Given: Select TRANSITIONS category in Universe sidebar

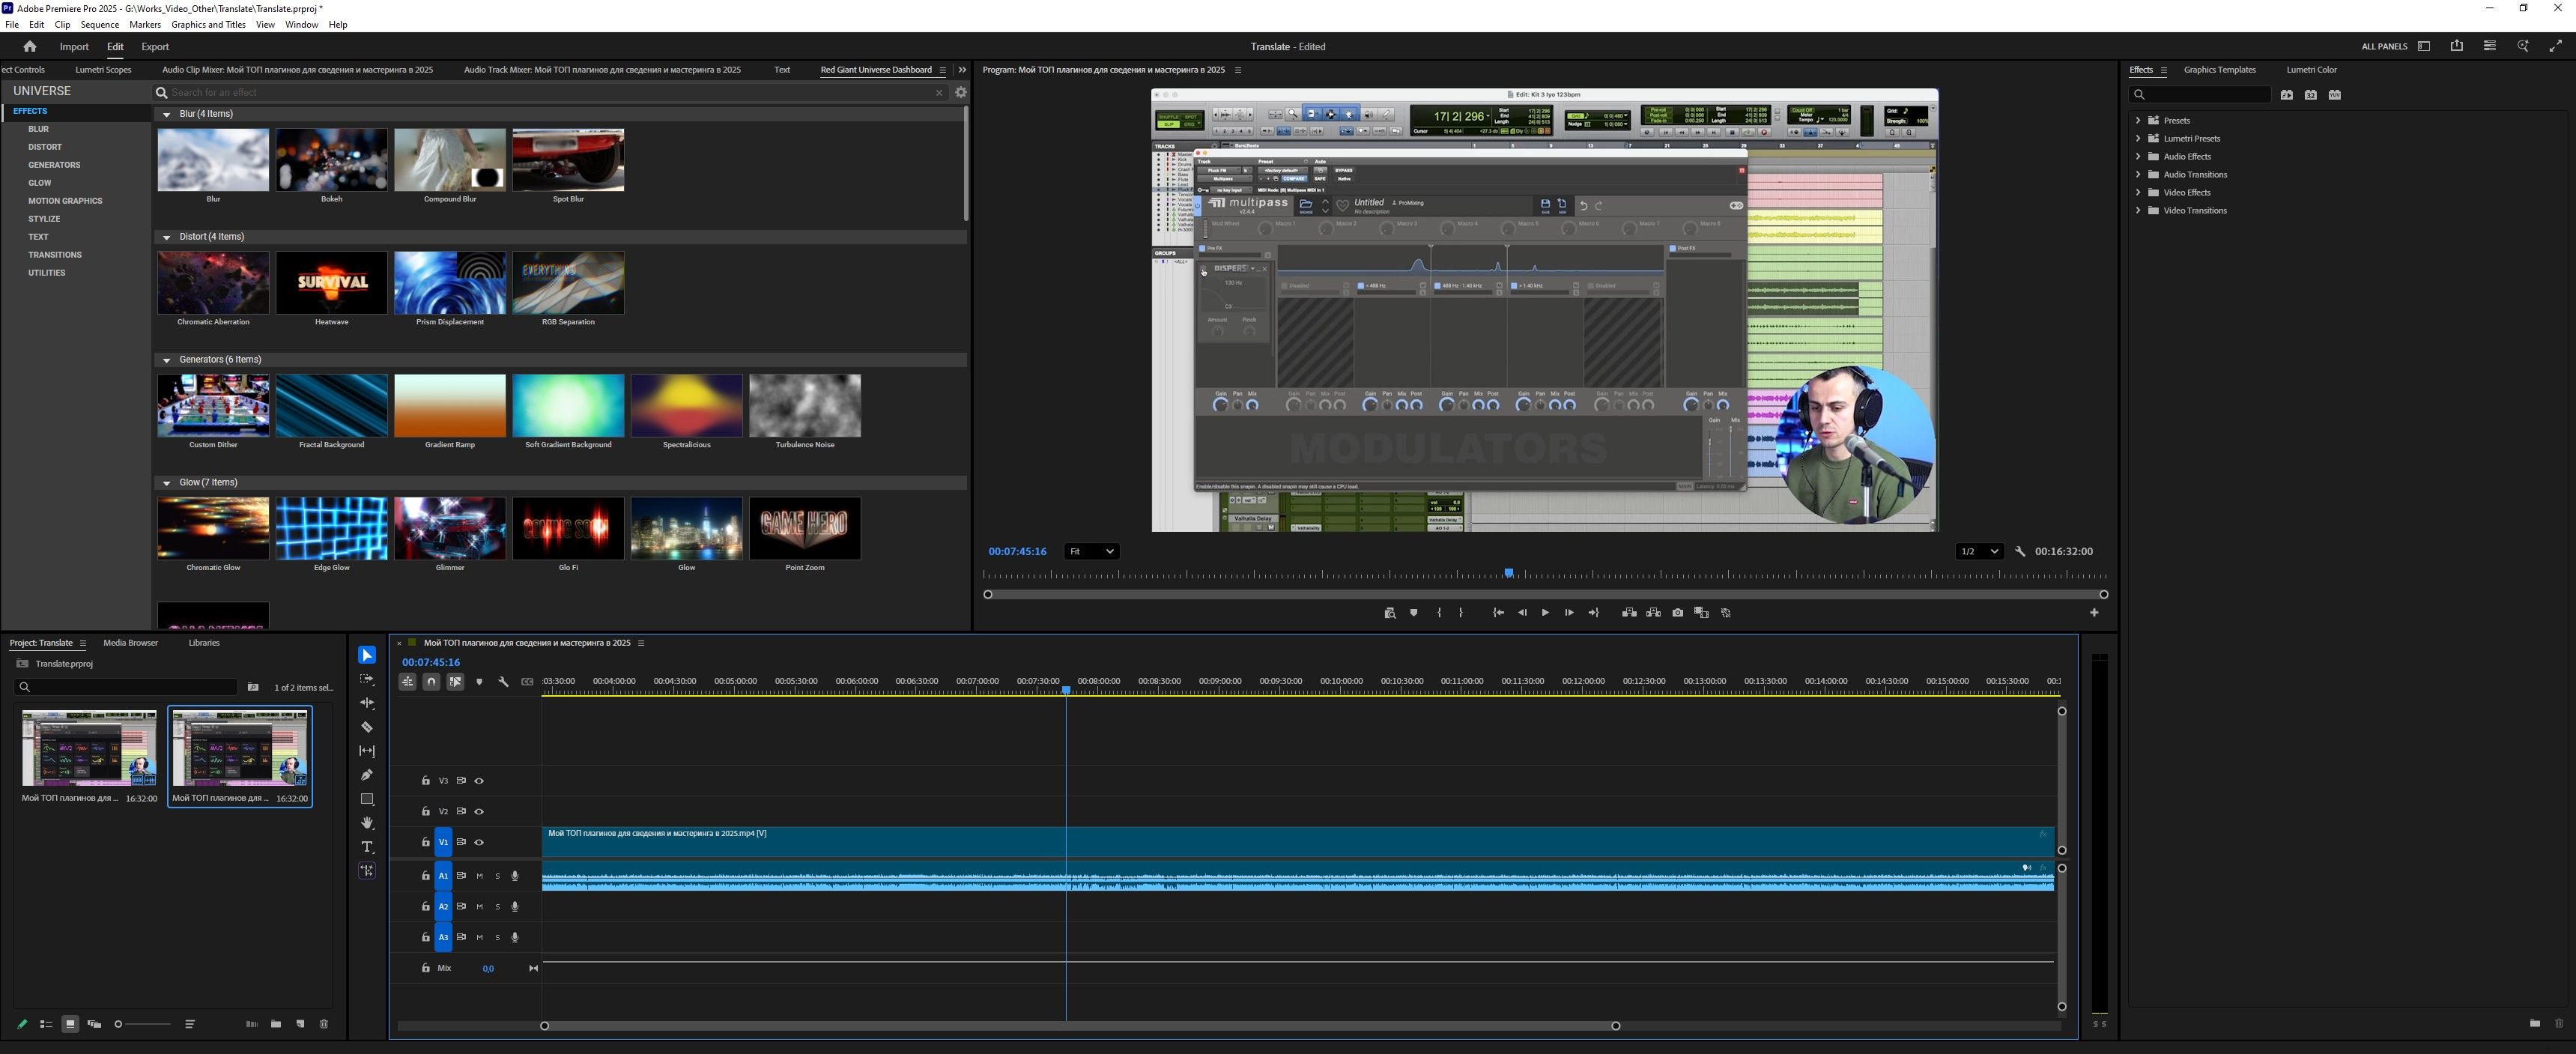Looking at the screenshot, I should click(x=55, y=255).
